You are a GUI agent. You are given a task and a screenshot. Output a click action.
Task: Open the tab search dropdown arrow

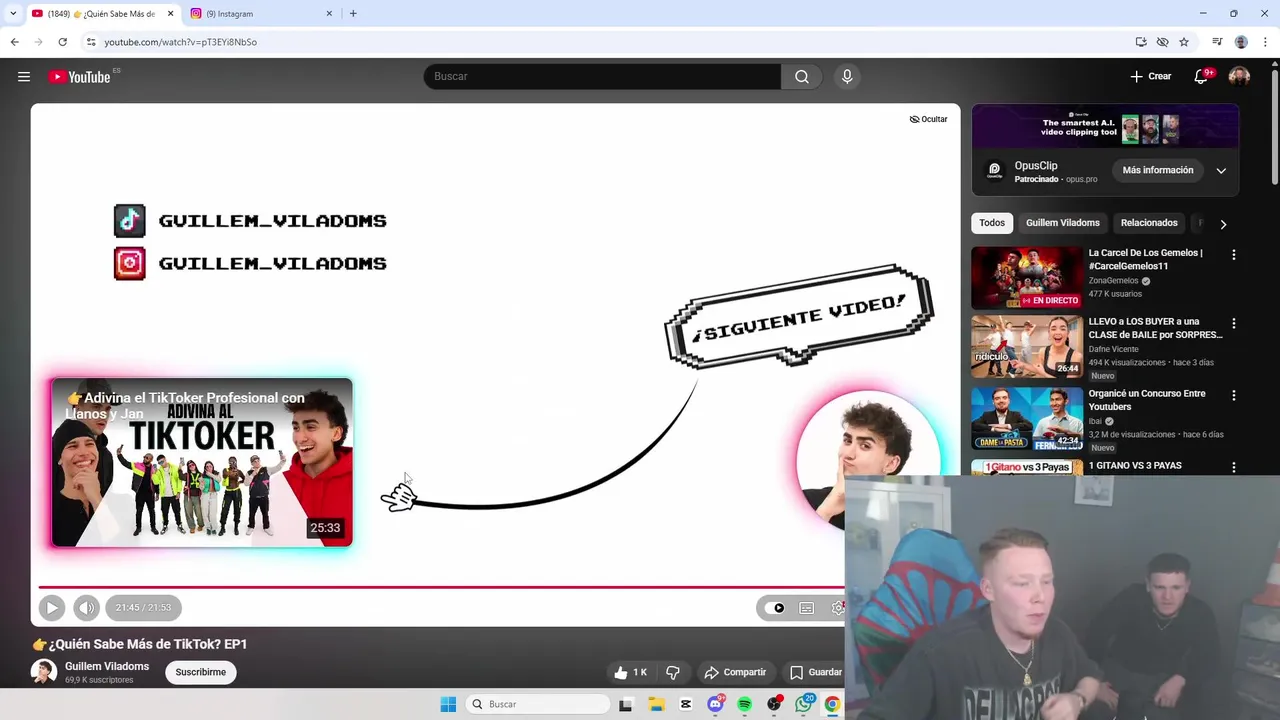pos(13,13)
